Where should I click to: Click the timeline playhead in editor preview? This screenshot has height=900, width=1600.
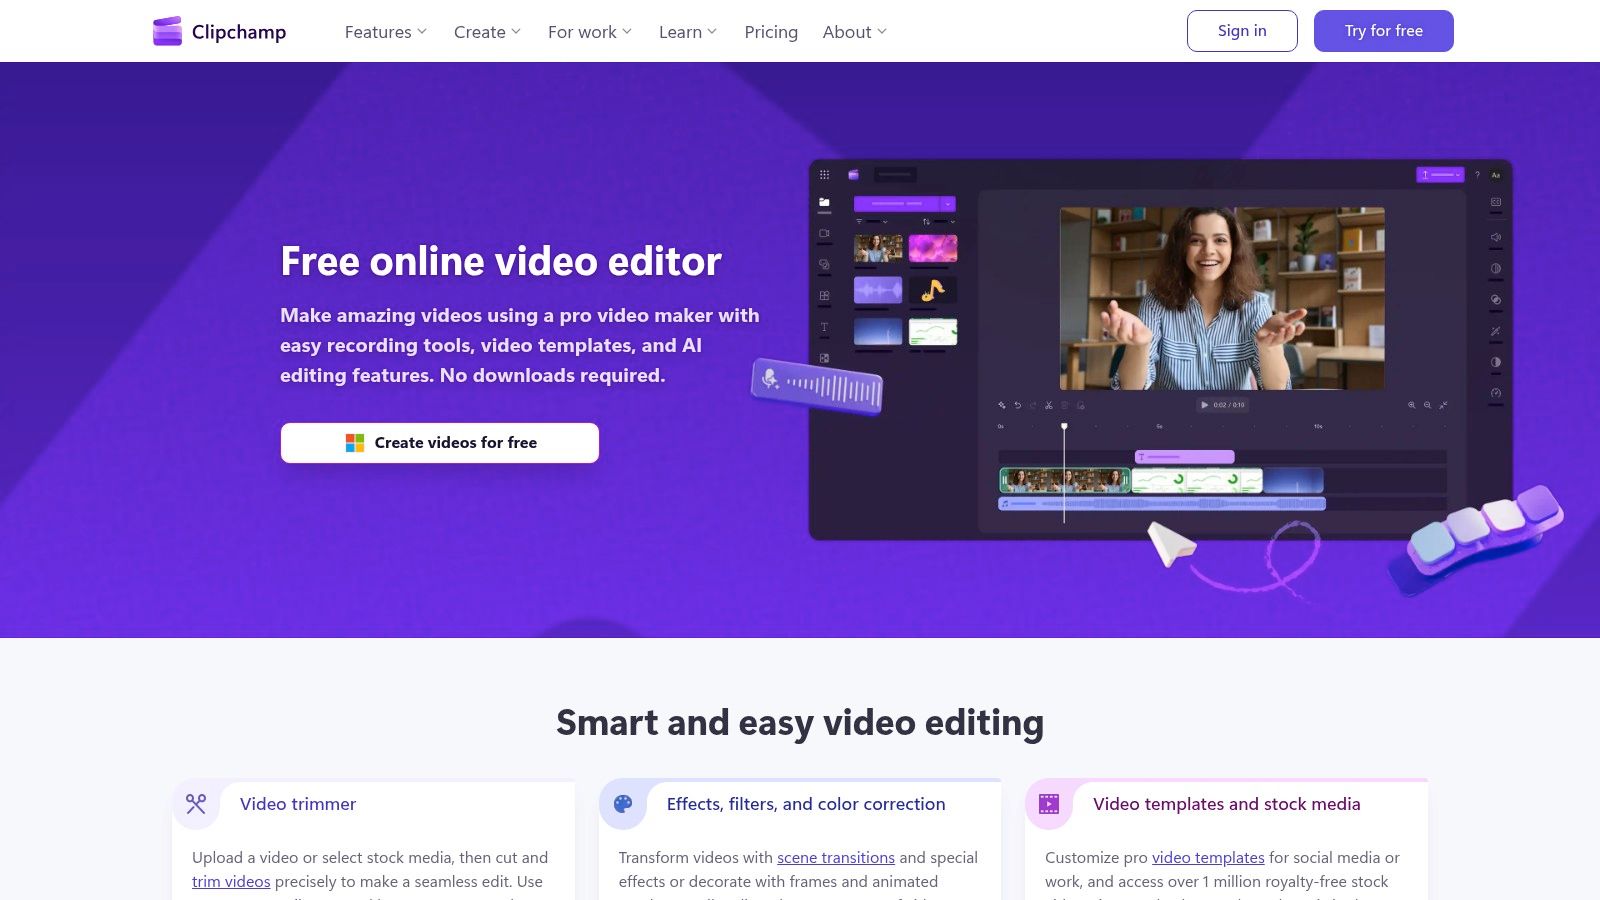(1064, 472)
